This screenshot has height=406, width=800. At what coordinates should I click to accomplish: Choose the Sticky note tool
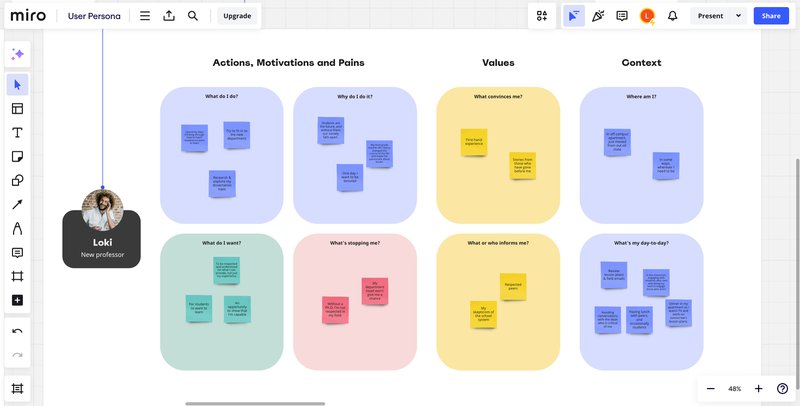18,157
